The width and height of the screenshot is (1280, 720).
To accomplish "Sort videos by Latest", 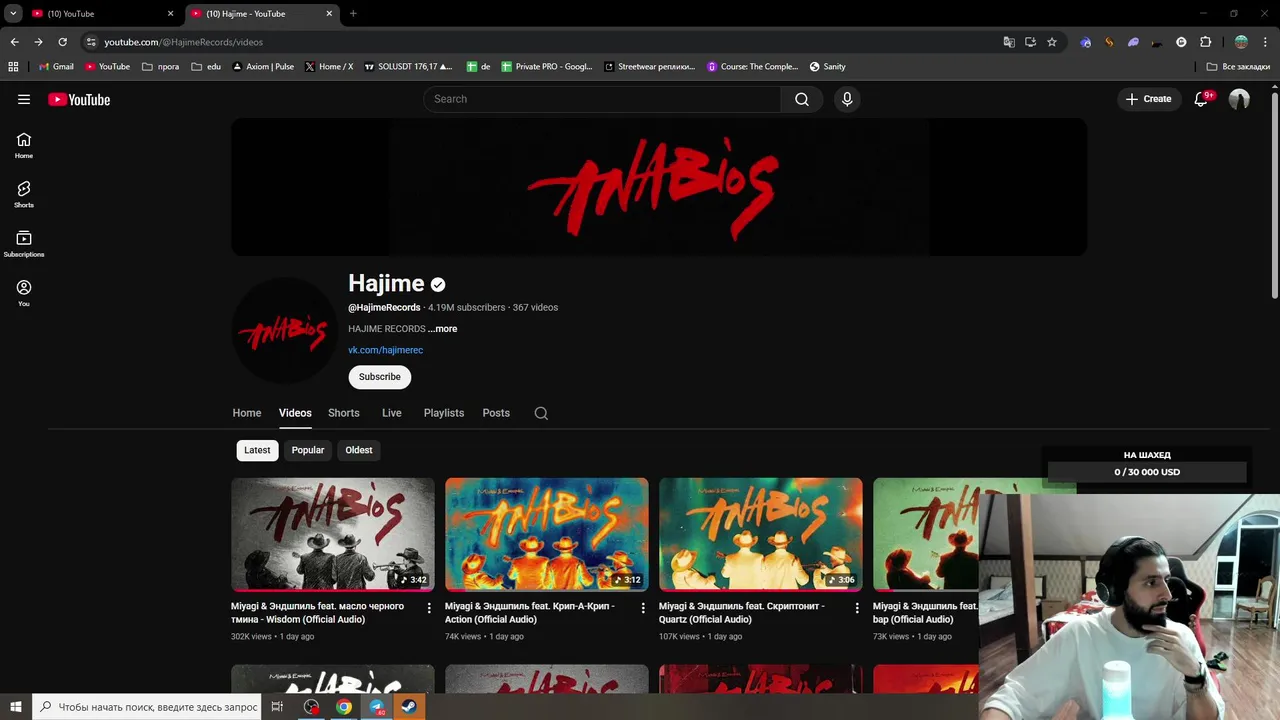I will [257, 450].
